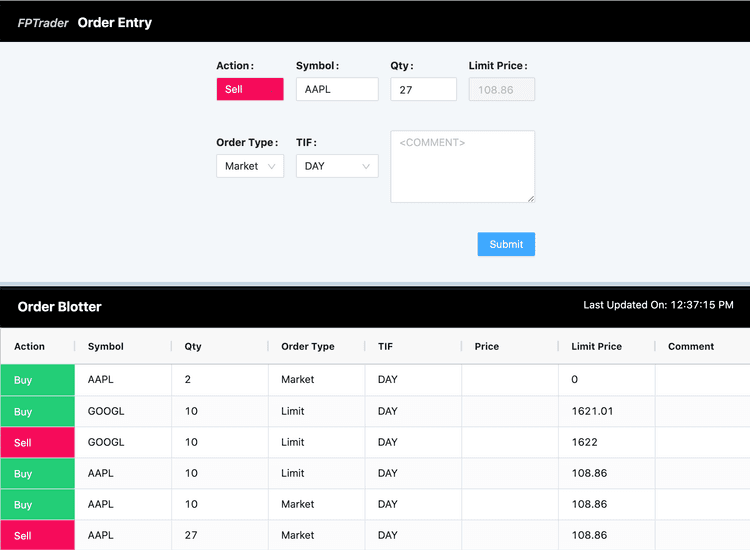The height and width of the screenshot is (550, 750).
Task: Toggle the Sell action button
Action: (250, 89)
